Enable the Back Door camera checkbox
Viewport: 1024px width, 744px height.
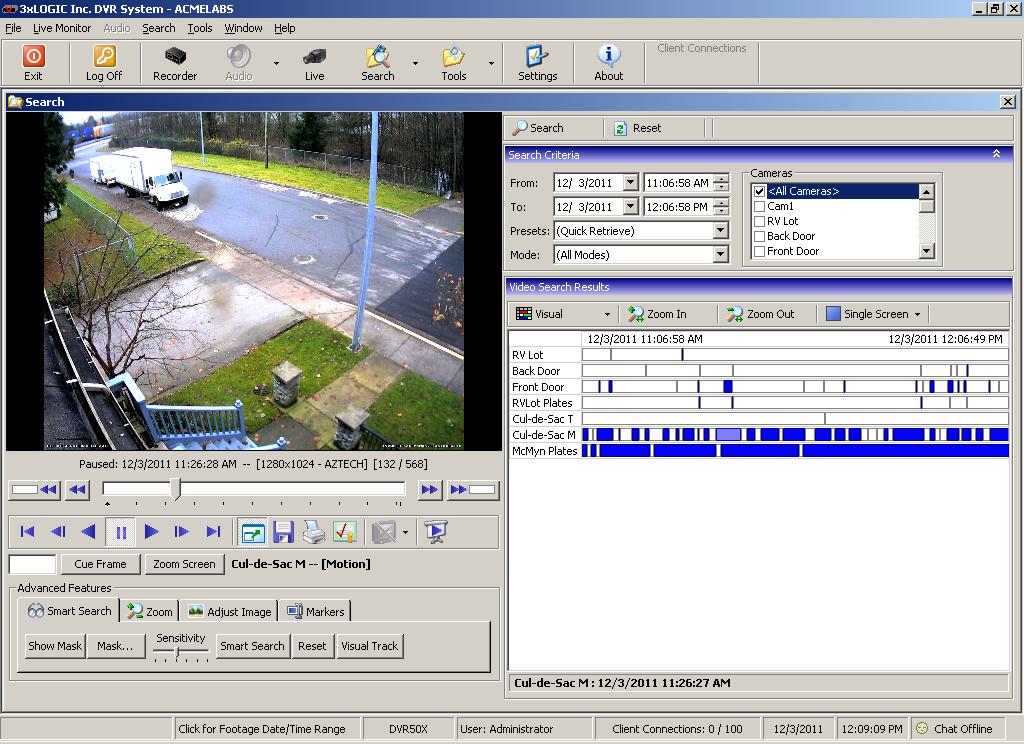(x=760, y=236)
